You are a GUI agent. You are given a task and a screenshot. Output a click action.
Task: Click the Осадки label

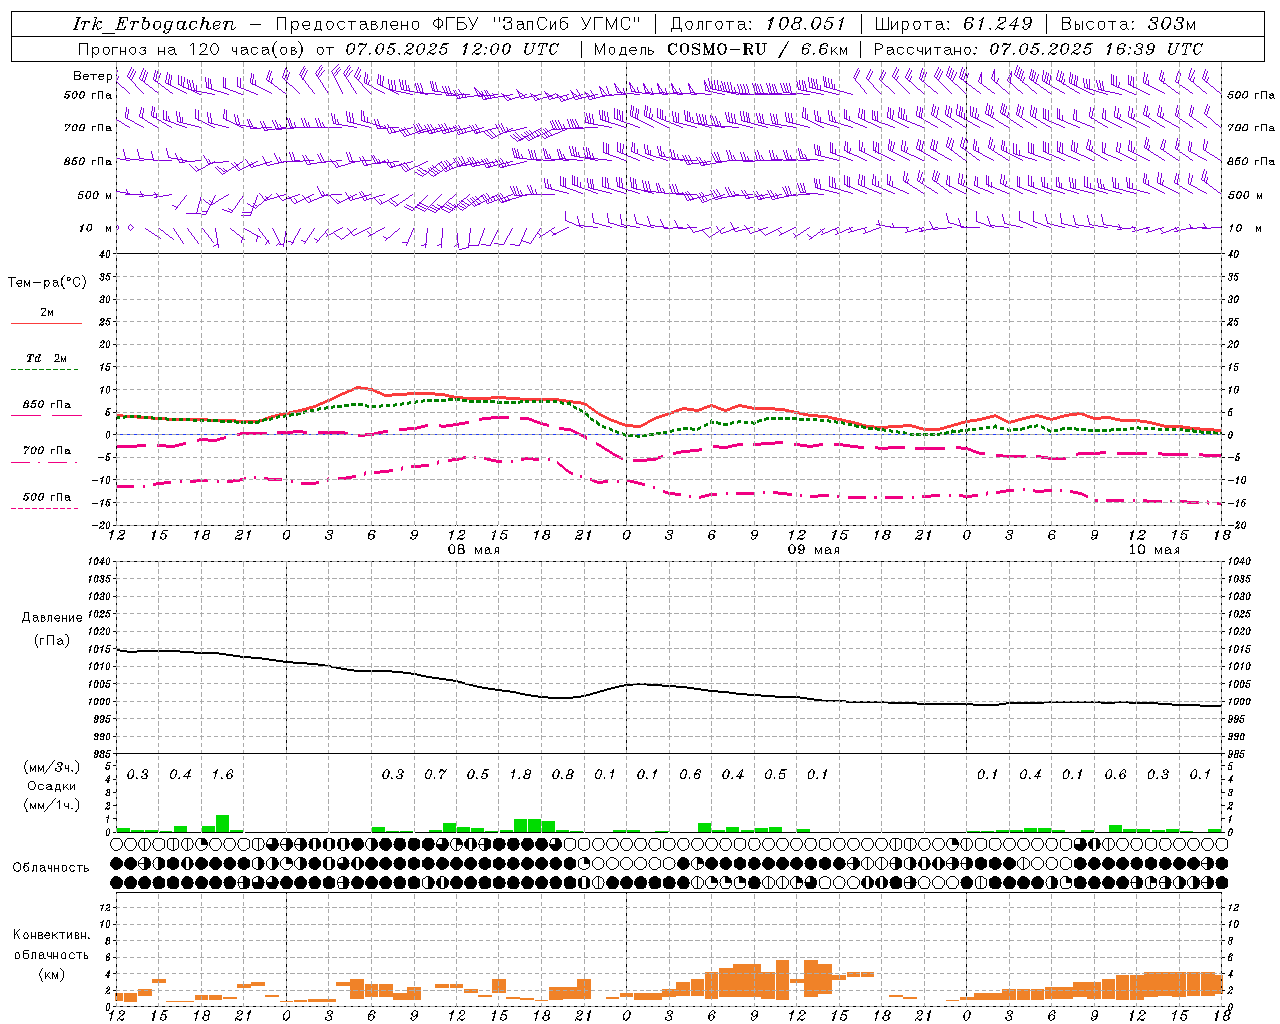52,786
